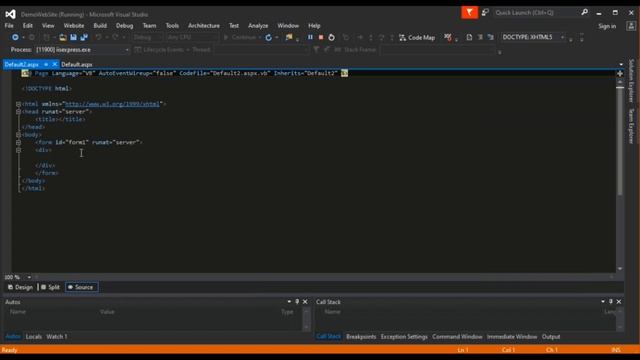This screenshot has width=640, height=360.
Task: Open the Help menu
Action: coord(314,26)
